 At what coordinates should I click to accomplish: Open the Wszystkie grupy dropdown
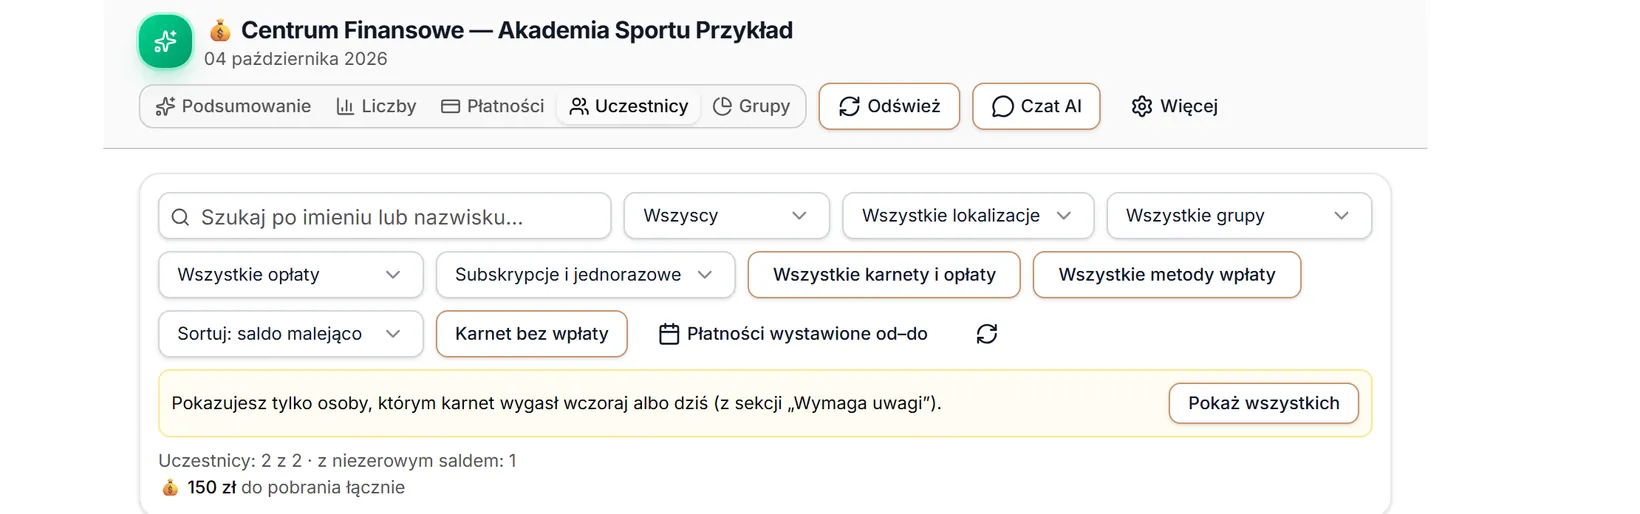[x=1239, y=216]
